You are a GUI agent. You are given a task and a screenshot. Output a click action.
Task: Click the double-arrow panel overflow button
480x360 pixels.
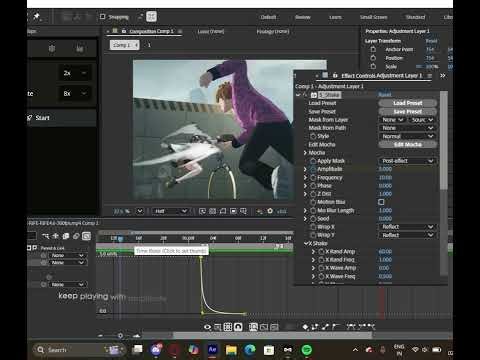click(x=443, y=76)
